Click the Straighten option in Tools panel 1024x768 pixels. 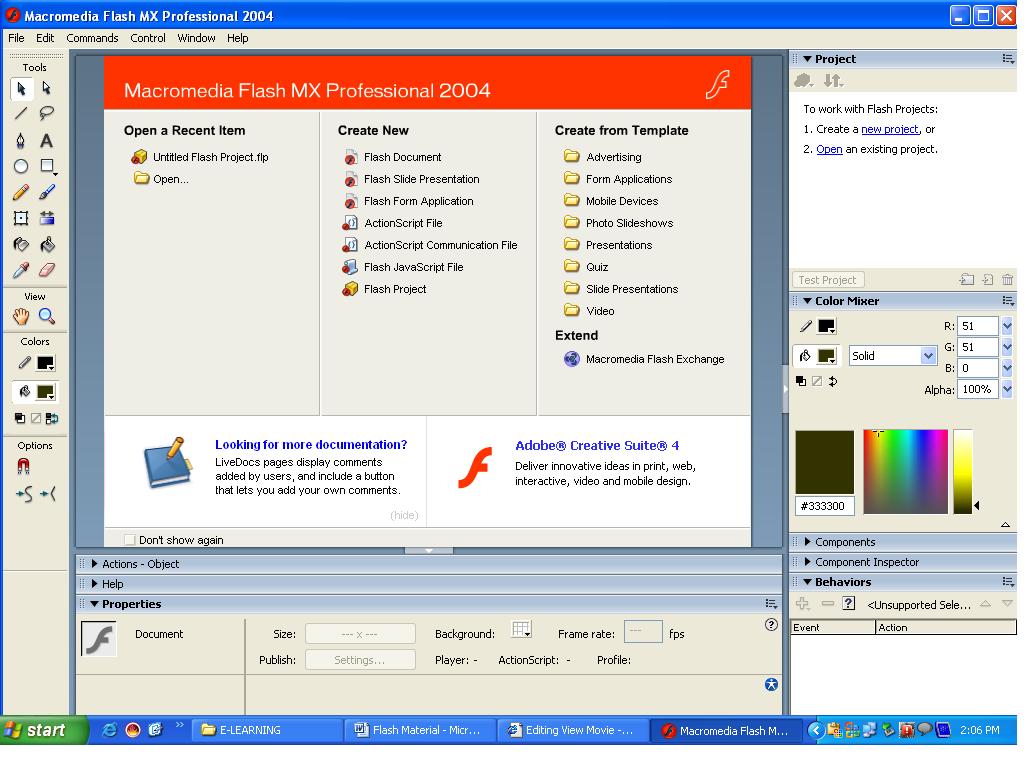48,495
